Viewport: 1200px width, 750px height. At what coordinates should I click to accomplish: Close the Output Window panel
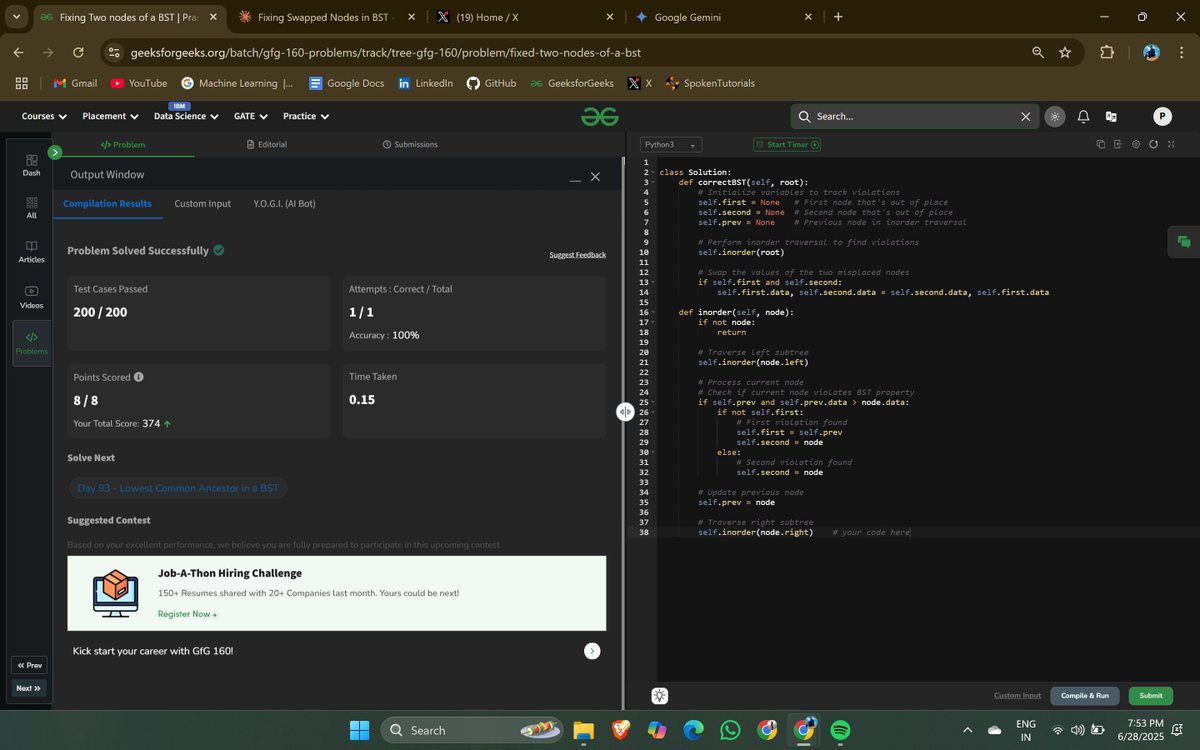point(595,177)
